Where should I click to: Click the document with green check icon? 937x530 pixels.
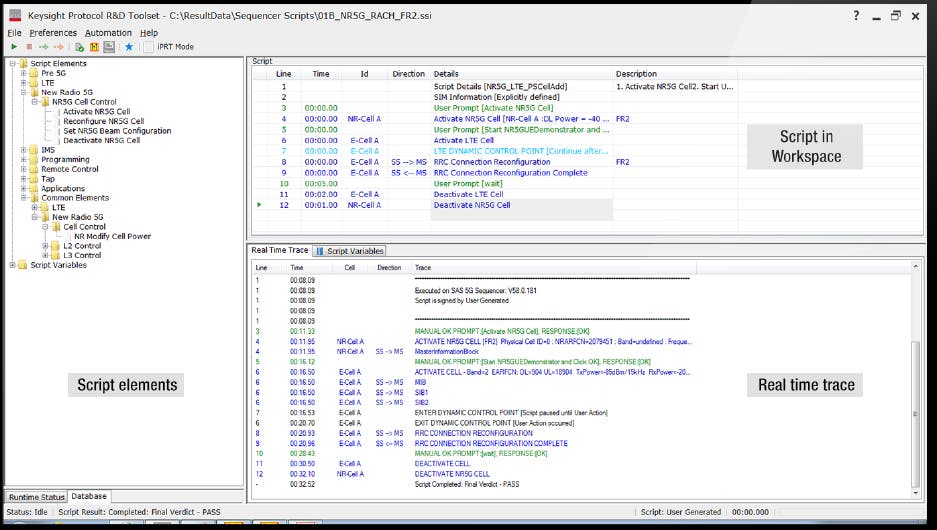pos(79,47)
